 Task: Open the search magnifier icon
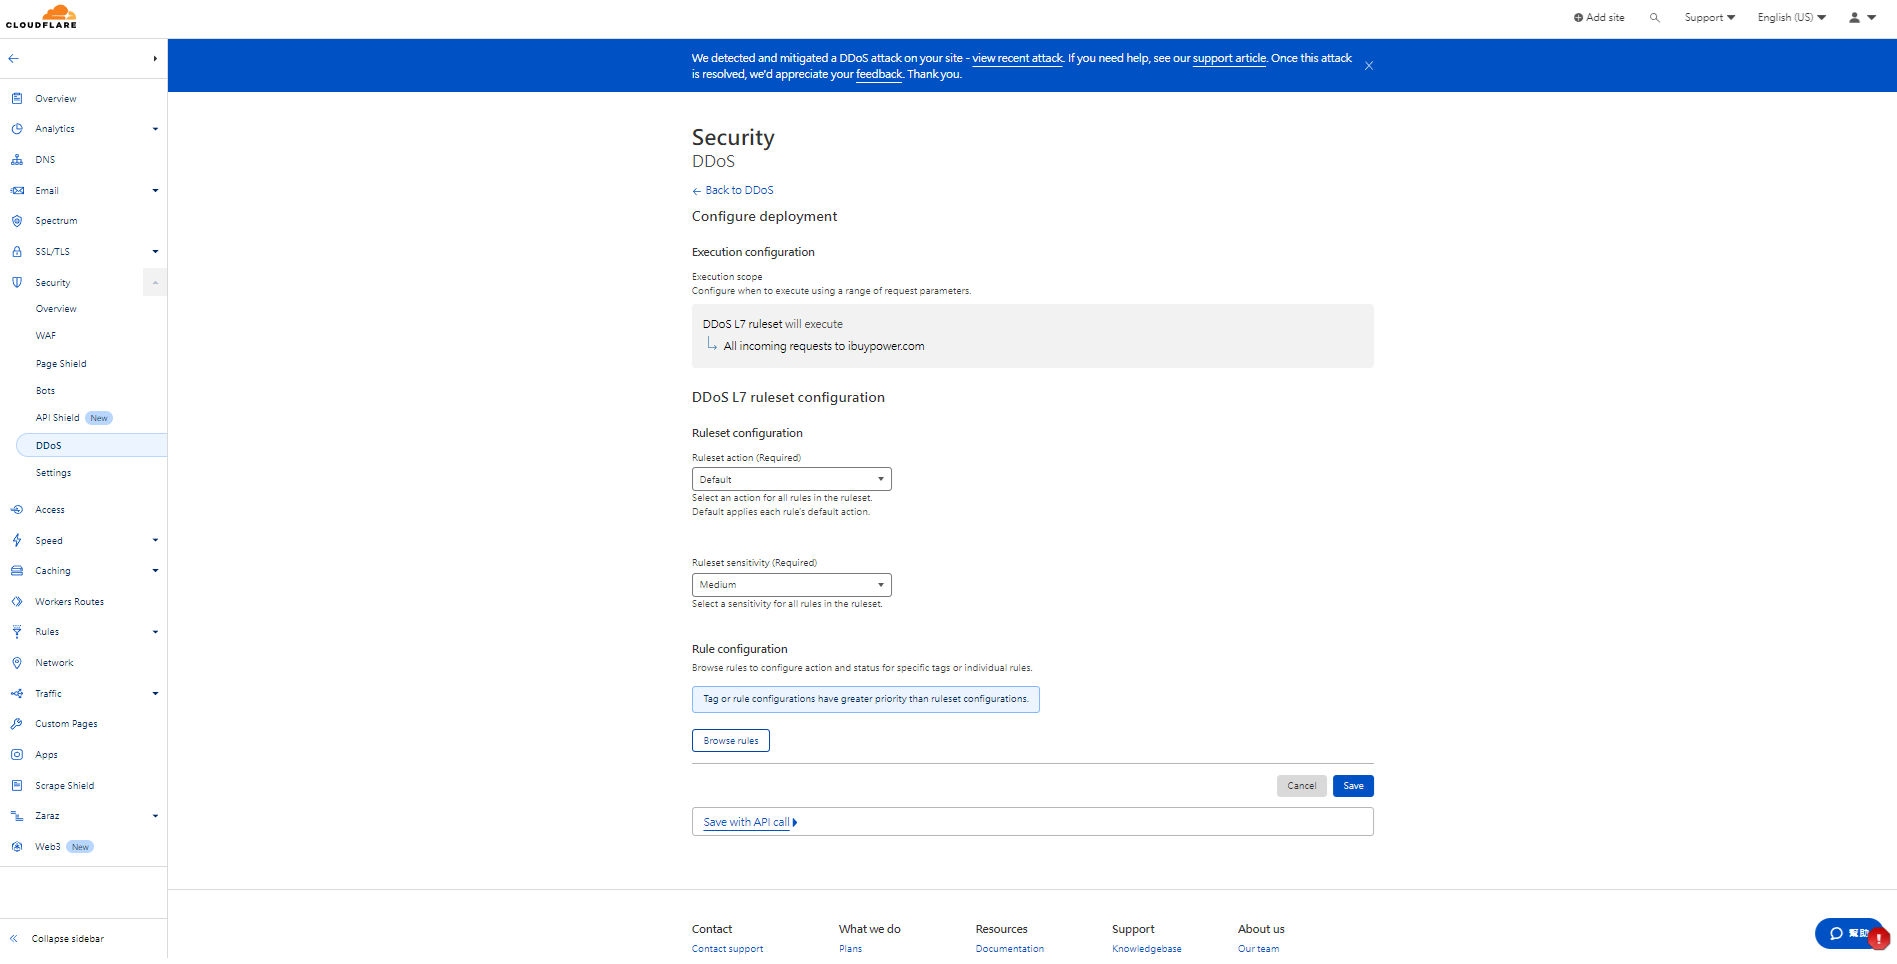(1655, 18)
